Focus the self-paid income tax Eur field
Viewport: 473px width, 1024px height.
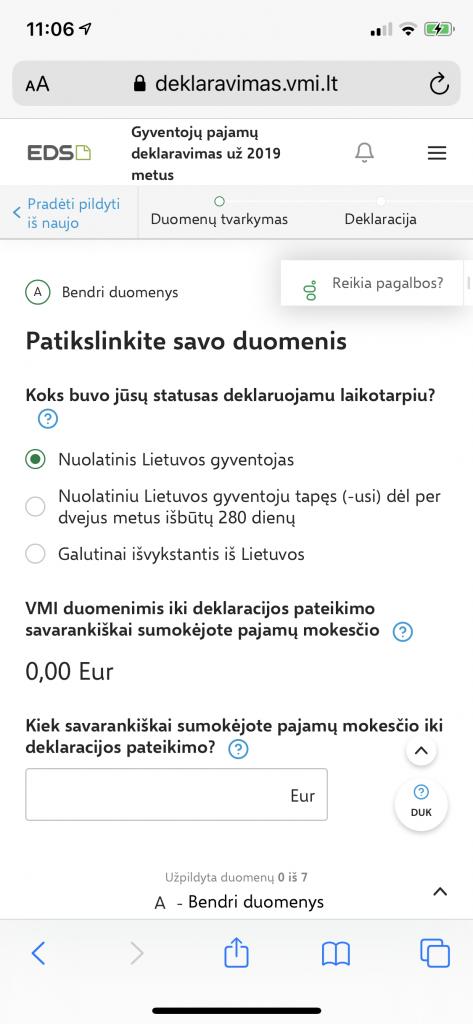pos(176,795)
